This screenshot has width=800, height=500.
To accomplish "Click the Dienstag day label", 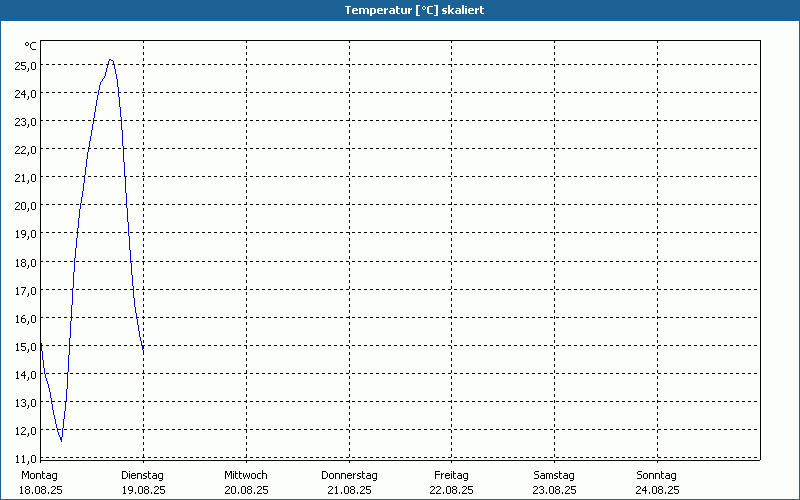I will (x=142, y=476).
